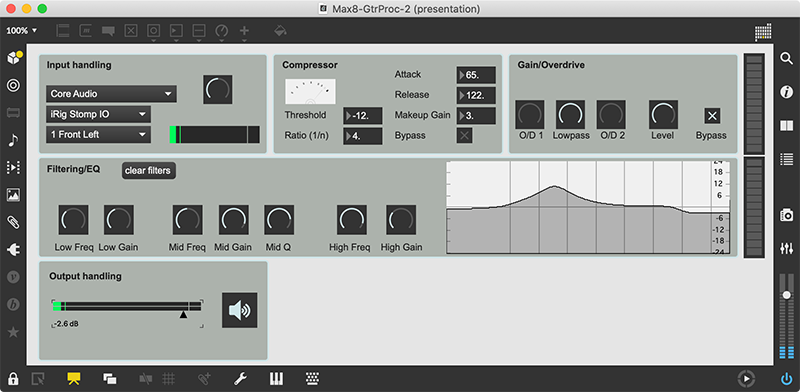The width and height of the screenshot is (800, 392).
Task: Open the 1 Front Left channel dropdown
Action: (x=98, y=135)
